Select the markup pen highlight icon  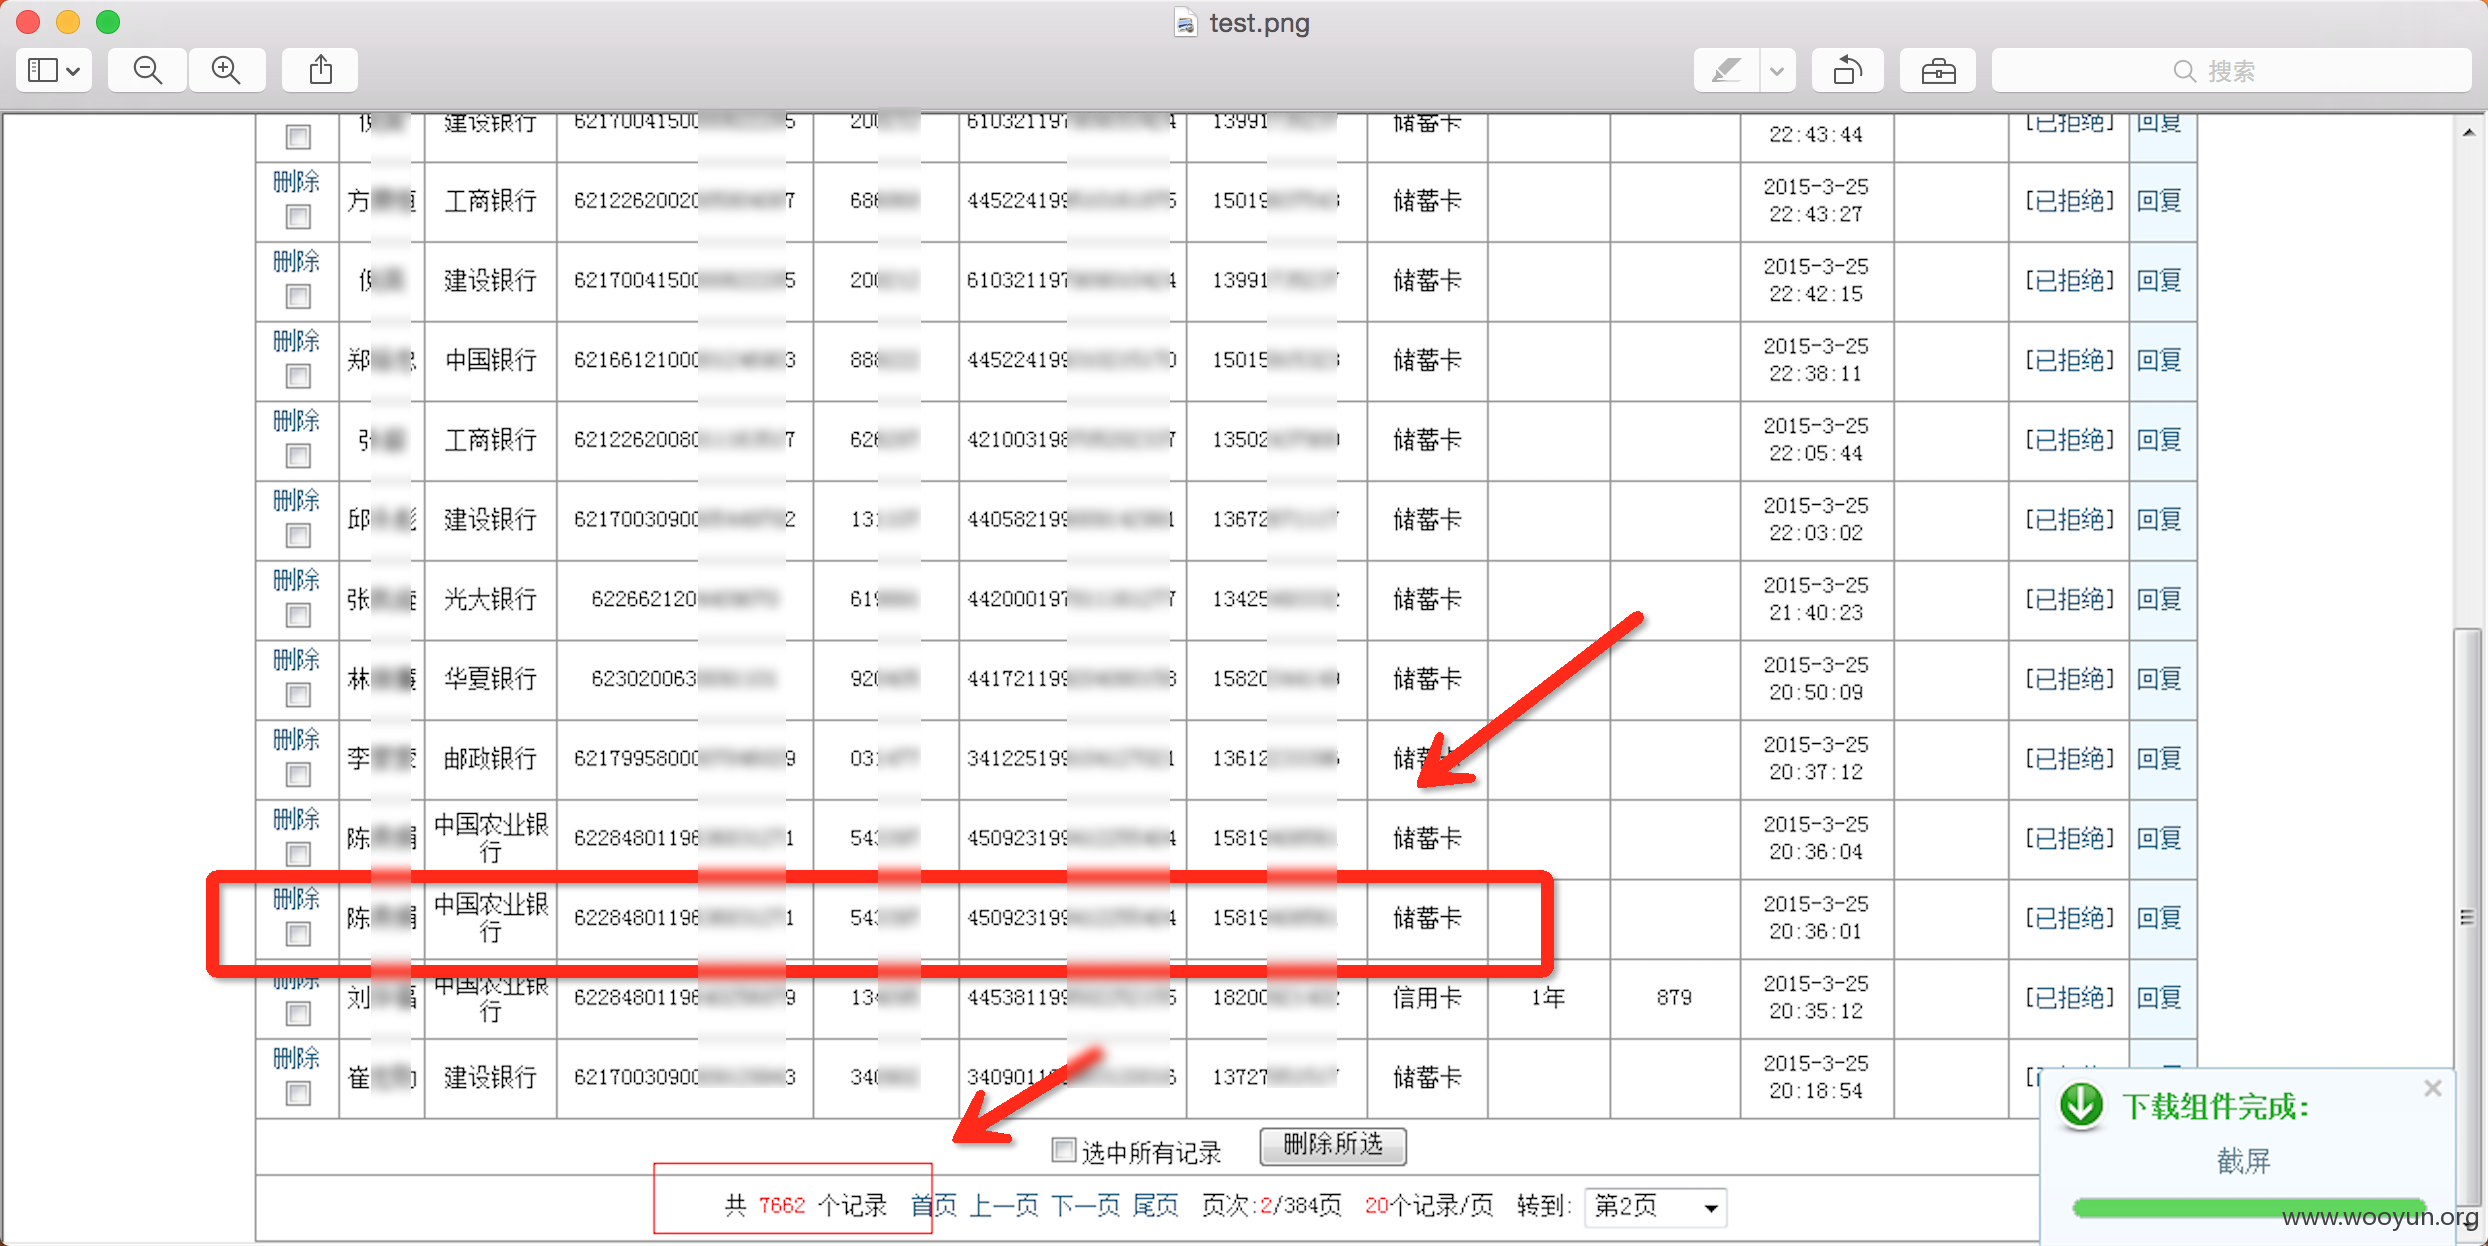[x=1726, y=70]
